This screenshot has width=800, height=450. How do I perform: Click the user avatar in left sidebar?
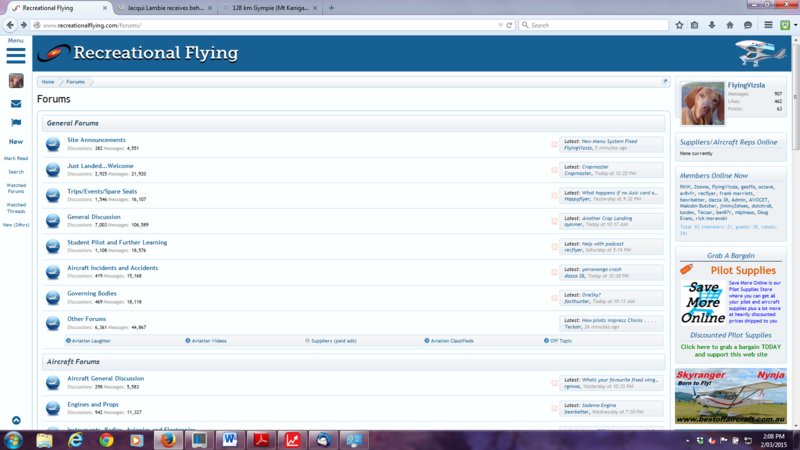[16, 81]
